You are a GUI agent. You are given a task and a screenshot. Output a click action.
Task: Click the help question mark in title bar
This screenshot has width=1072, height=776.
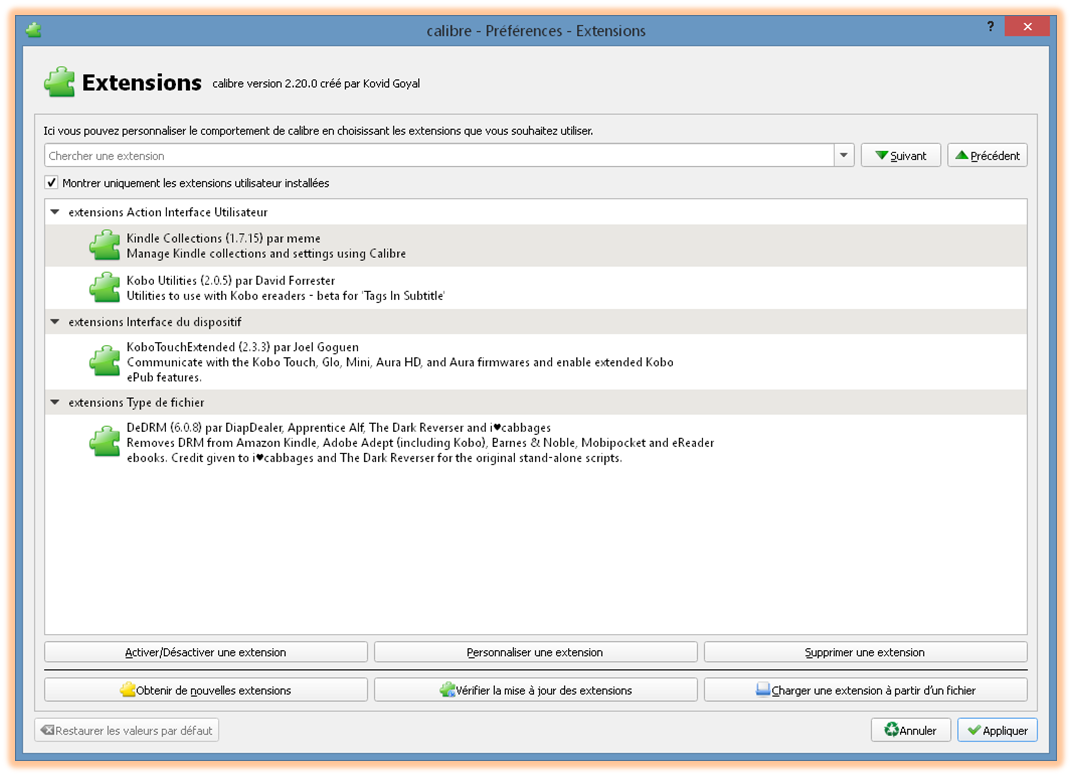[x=990, y=27]
